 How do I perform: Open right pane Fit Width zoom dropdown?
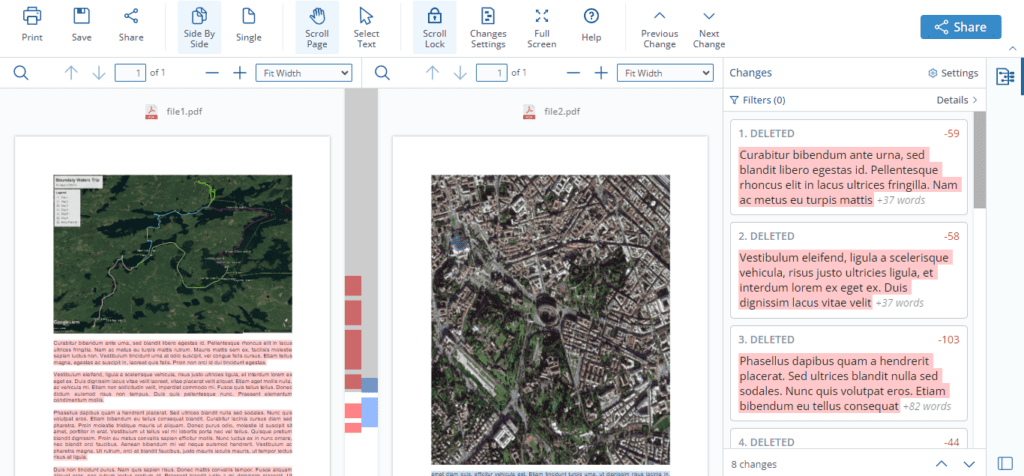click(664, 73)
